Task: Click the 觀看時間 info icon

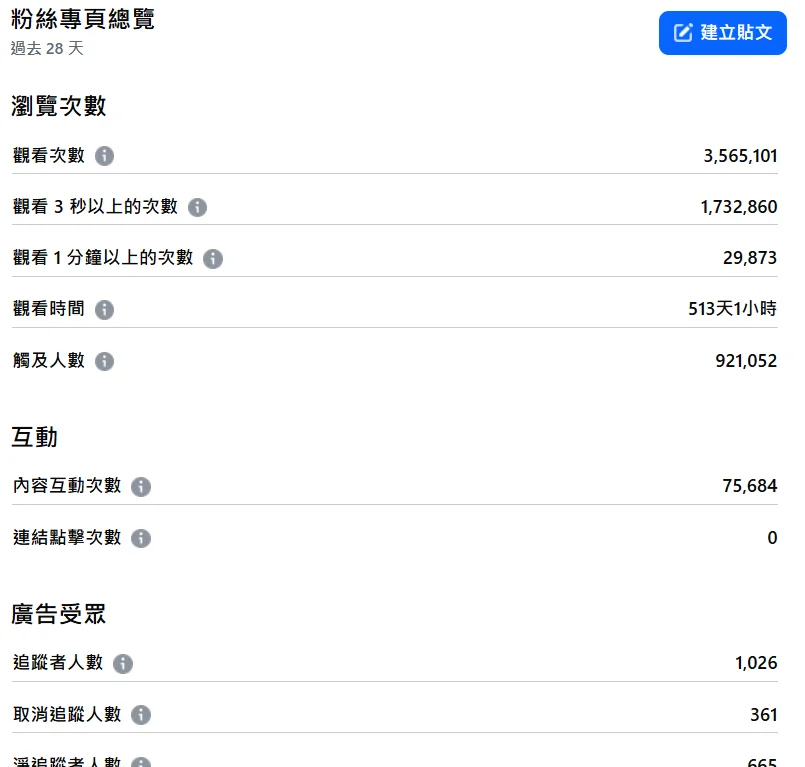Action: [104, 310]
